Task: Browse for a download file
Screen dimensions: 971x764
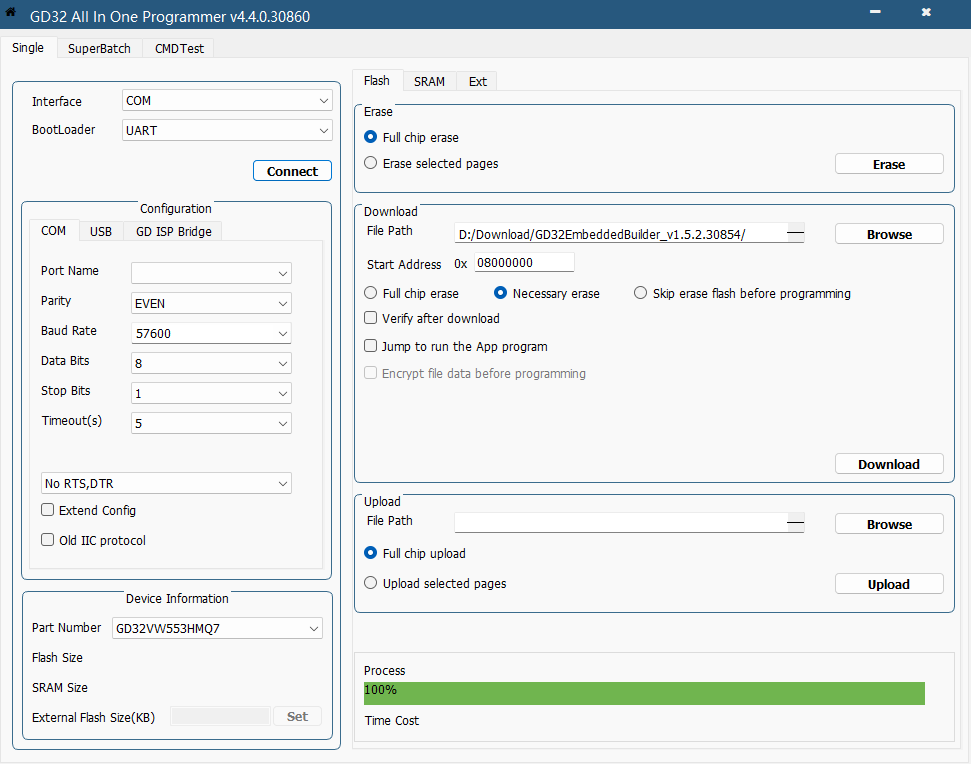Action: coord(889,234)
